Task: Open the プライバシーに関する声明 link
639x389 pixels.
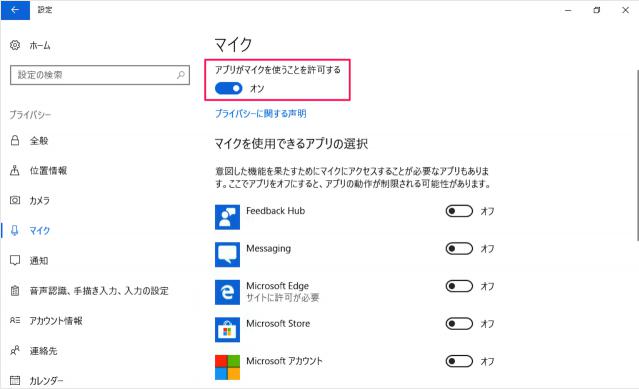Action: point(260,113)
